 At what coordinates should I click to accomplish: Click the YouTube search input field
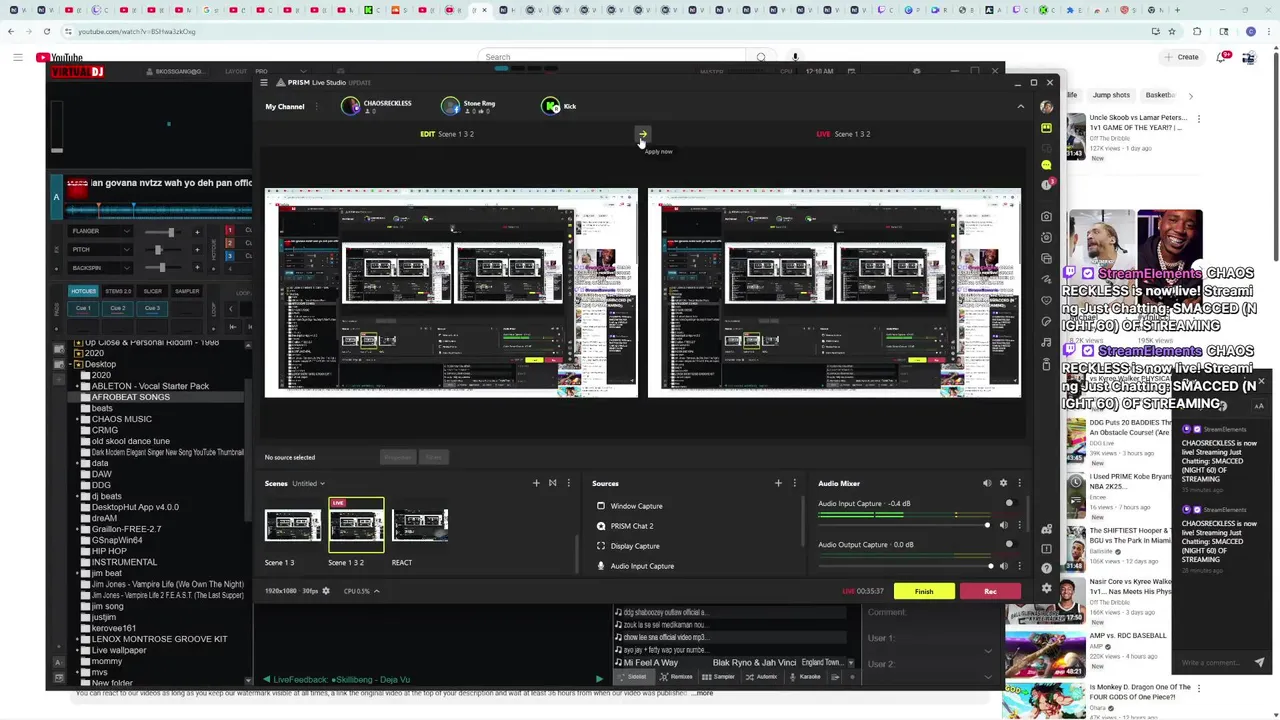tap(613, 57)
